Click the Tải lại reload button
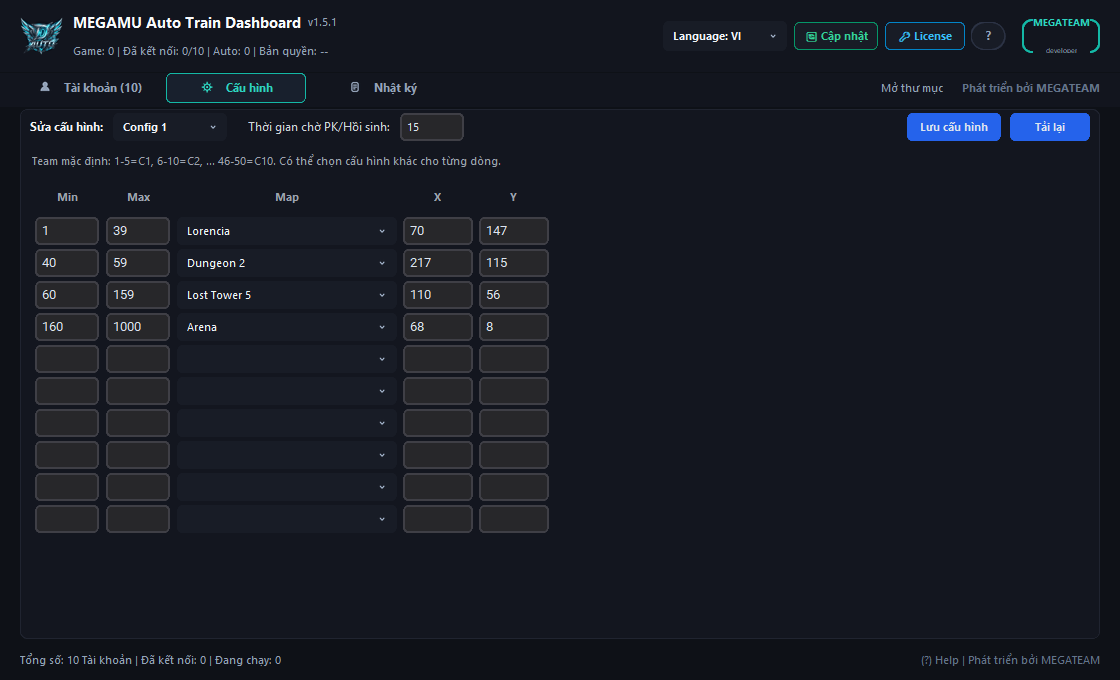The height and width of the screenshot is (680, 1120). (x=1049, y=126)
